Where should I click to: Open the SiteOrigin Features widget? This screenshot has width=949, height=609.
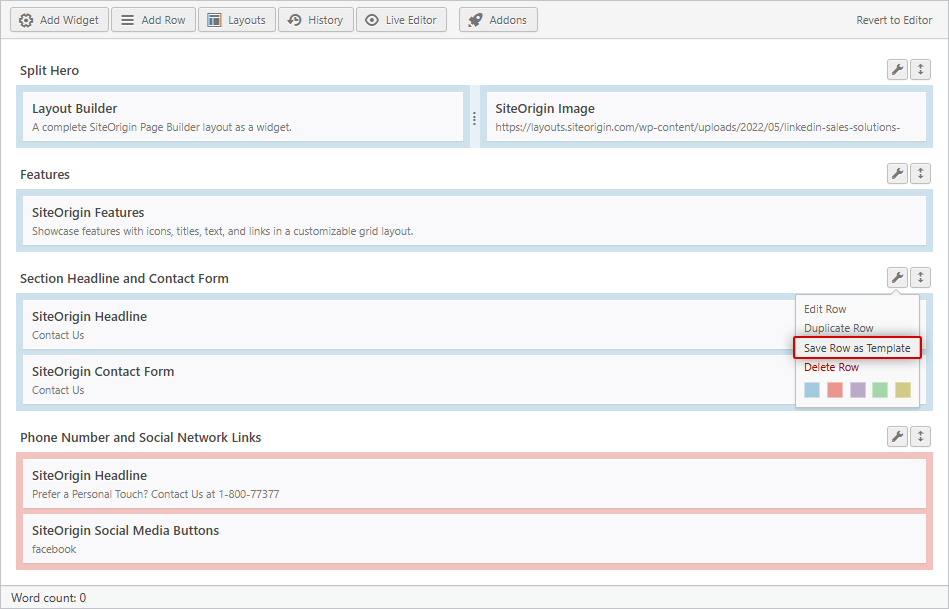[474, 221]
